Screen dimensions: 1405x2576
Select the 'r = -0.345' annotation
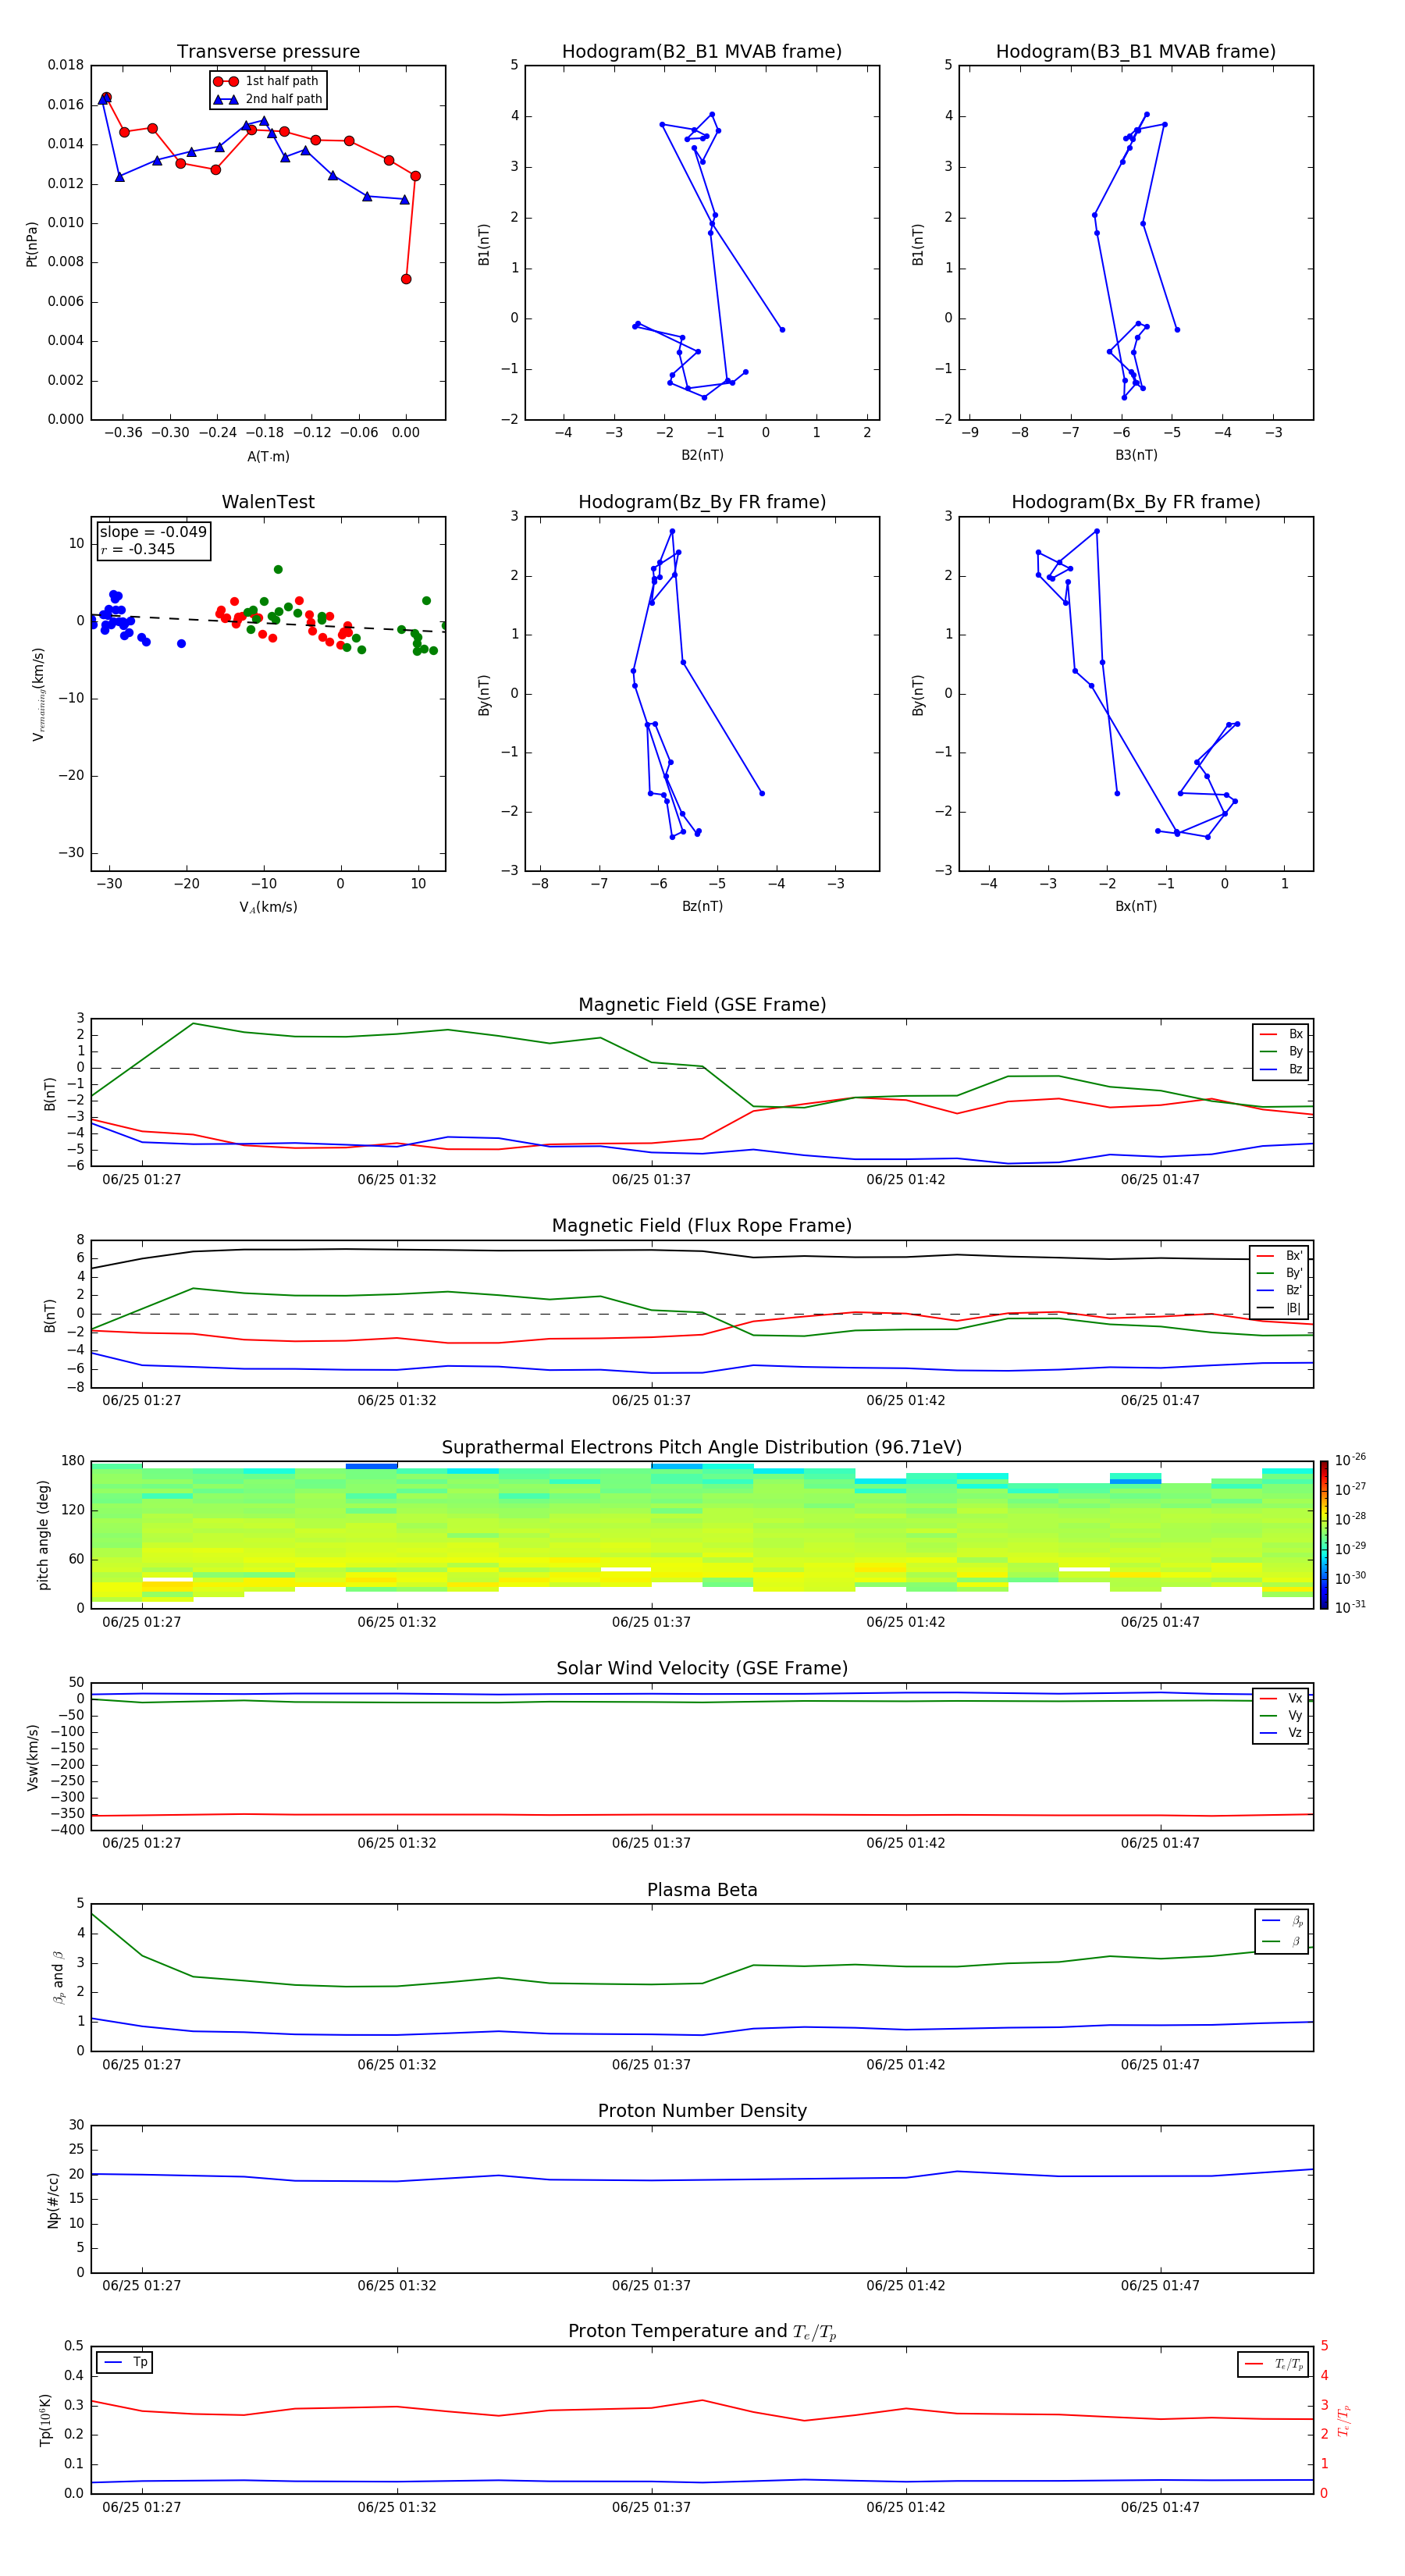point(138,549)
